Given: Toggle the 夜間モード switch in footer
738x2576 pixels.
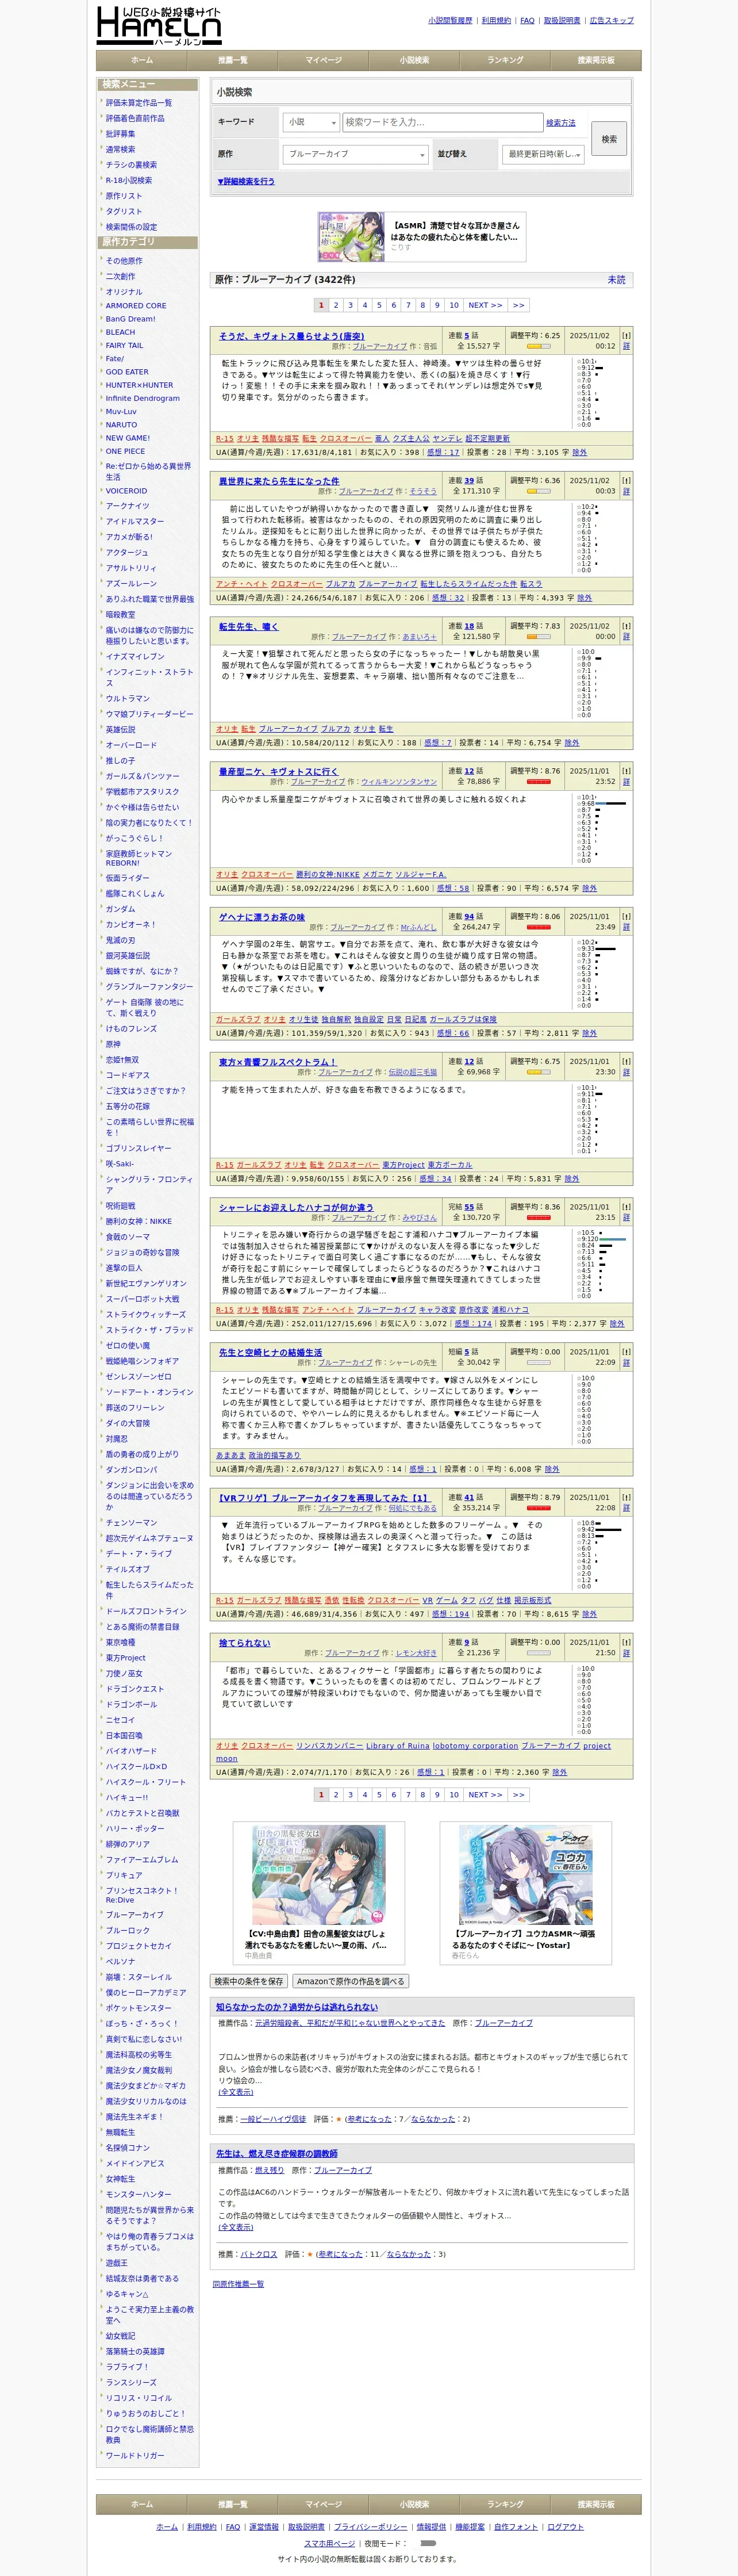Looking at the screenshot, I should 428,2543.
